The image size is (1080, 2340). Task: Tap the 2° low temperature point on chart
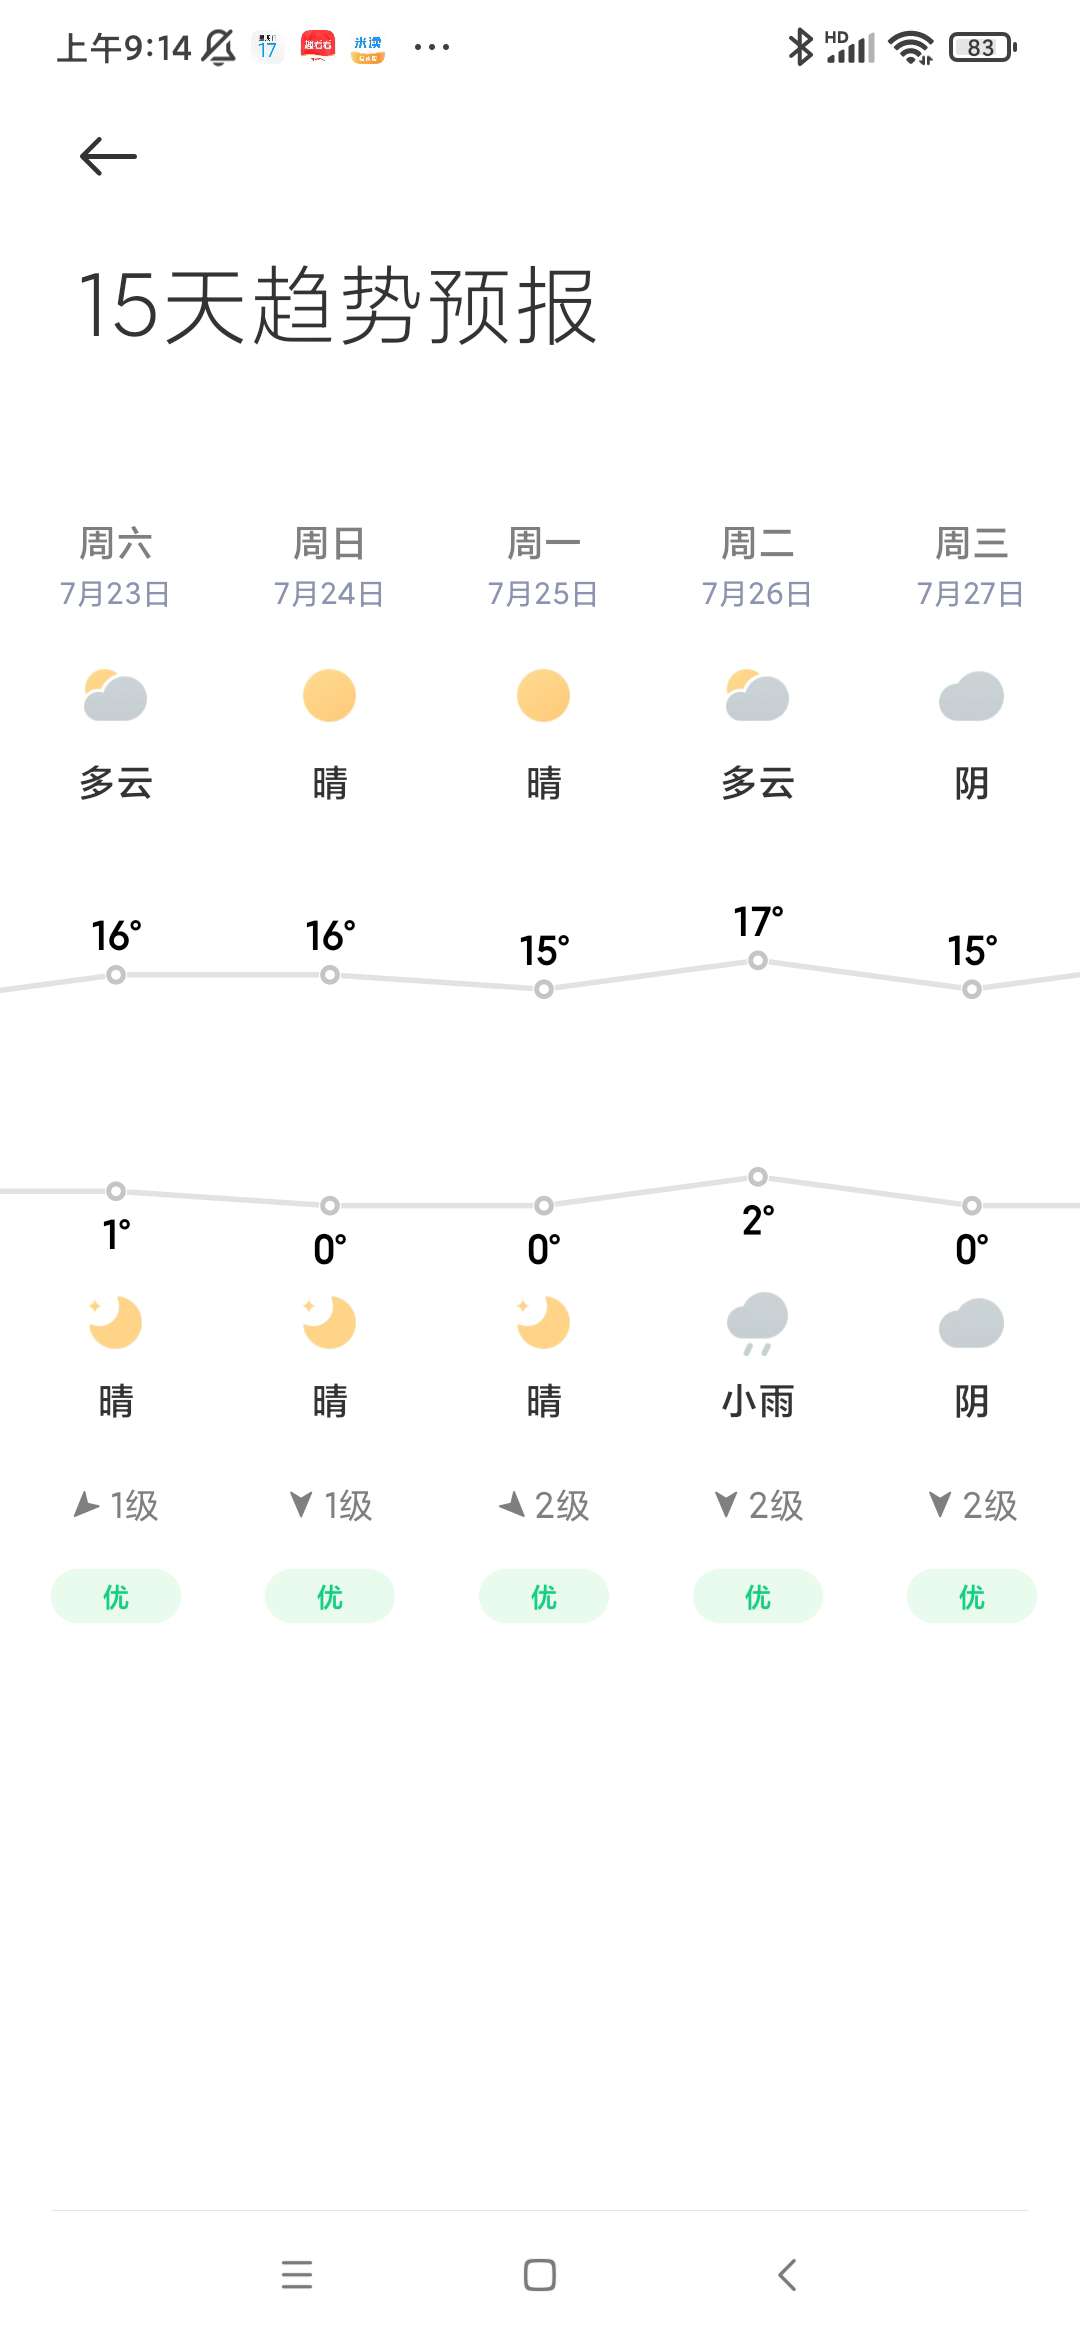(x=758, y=1176)
